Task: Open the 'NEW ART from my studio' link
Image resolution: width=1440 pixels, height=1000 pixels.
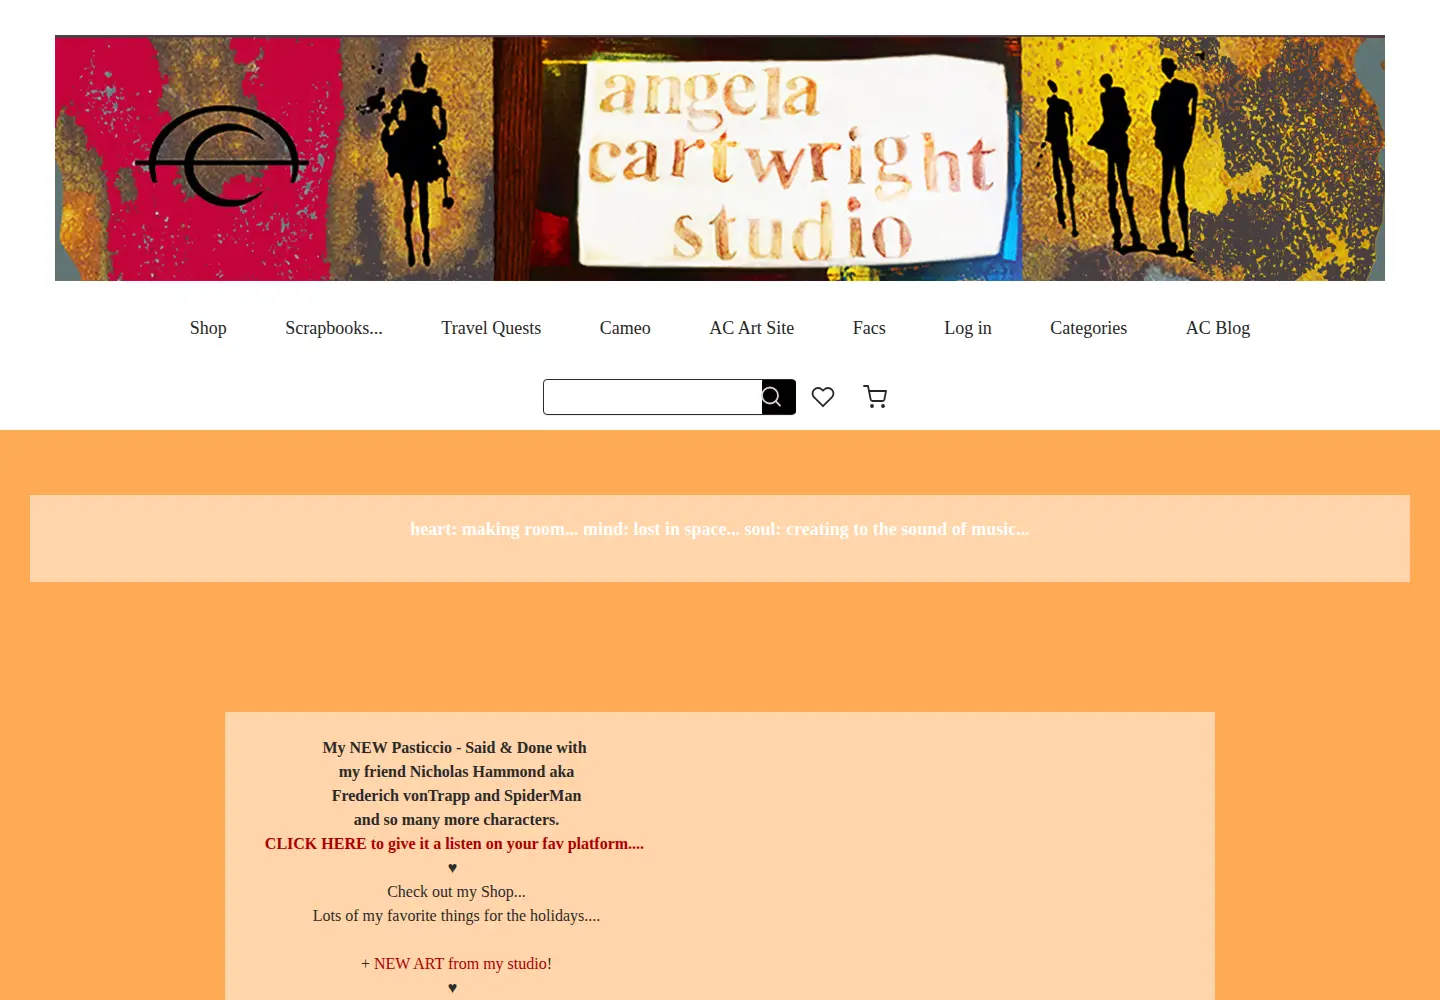Action: tap(460, 964)
